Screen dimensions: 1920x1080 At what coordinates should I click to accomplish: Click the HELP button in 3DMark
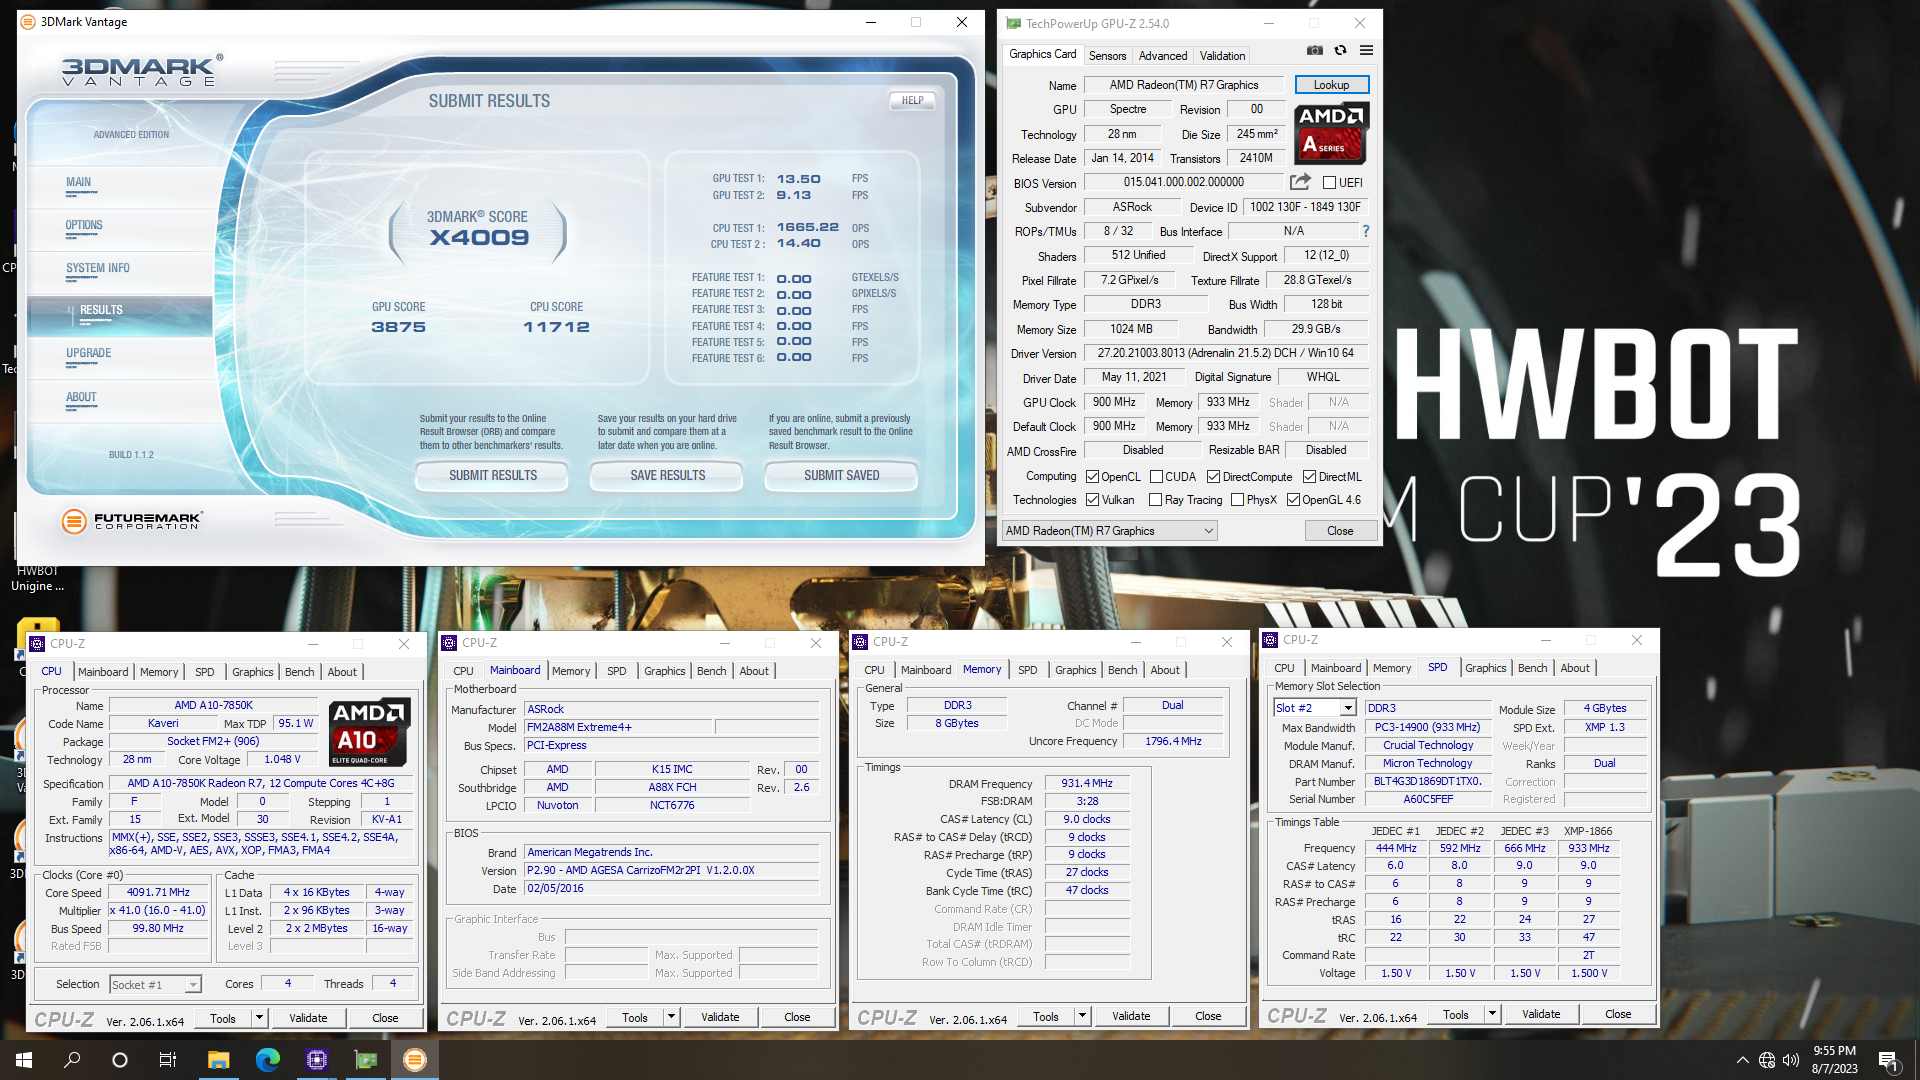(912, 100)
